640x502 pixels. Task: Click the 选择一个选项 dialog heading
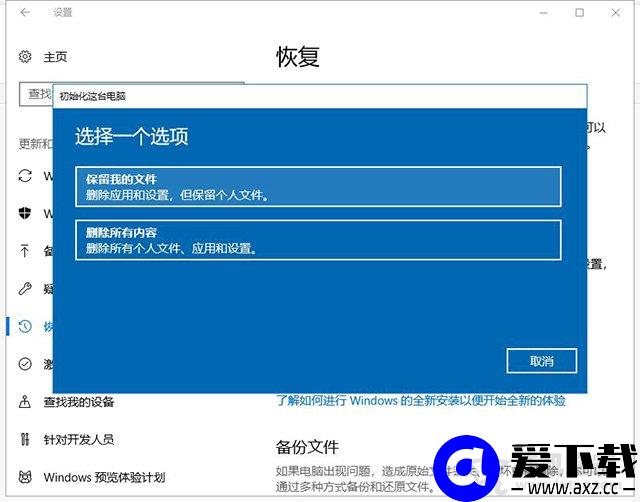point(131,136)
